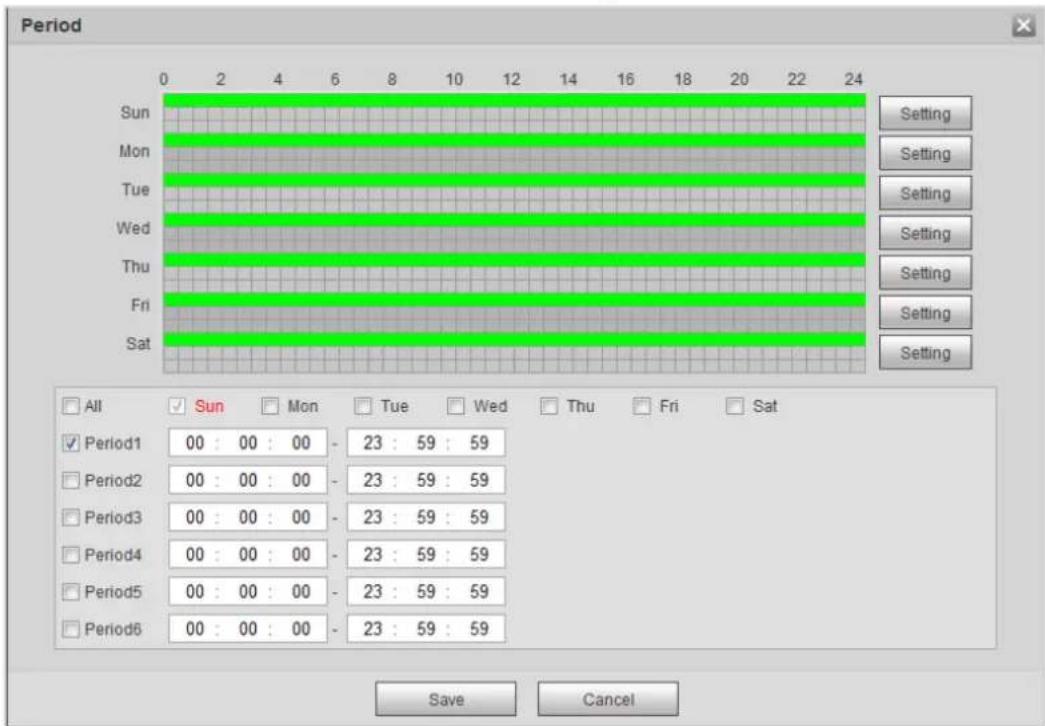The width and height of the screenshot is (1045, 726).
Task: Click Period2 start hour field
Action: click(x=195, y=481)
